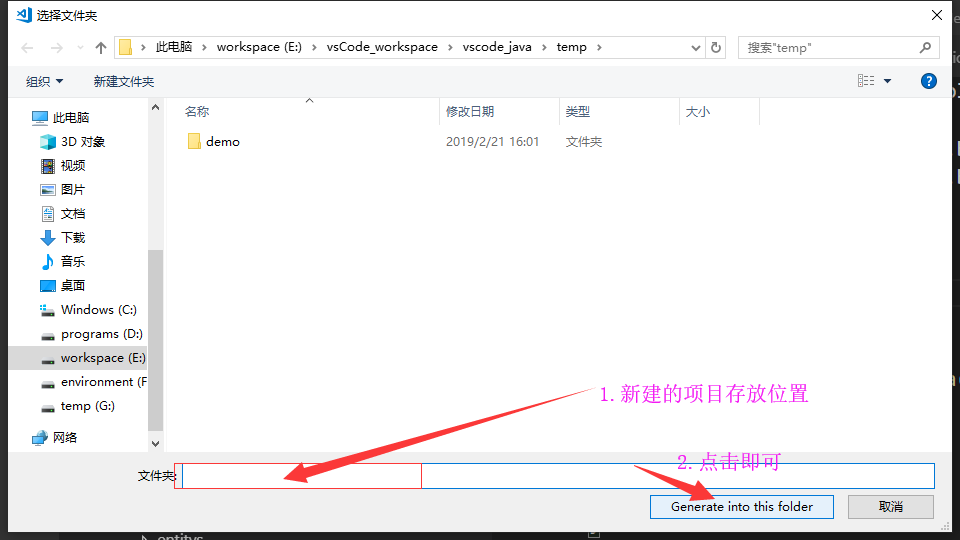This screenshot has height=540, width=960.
Task: Change the view layout icon
Action: [866, 81]
